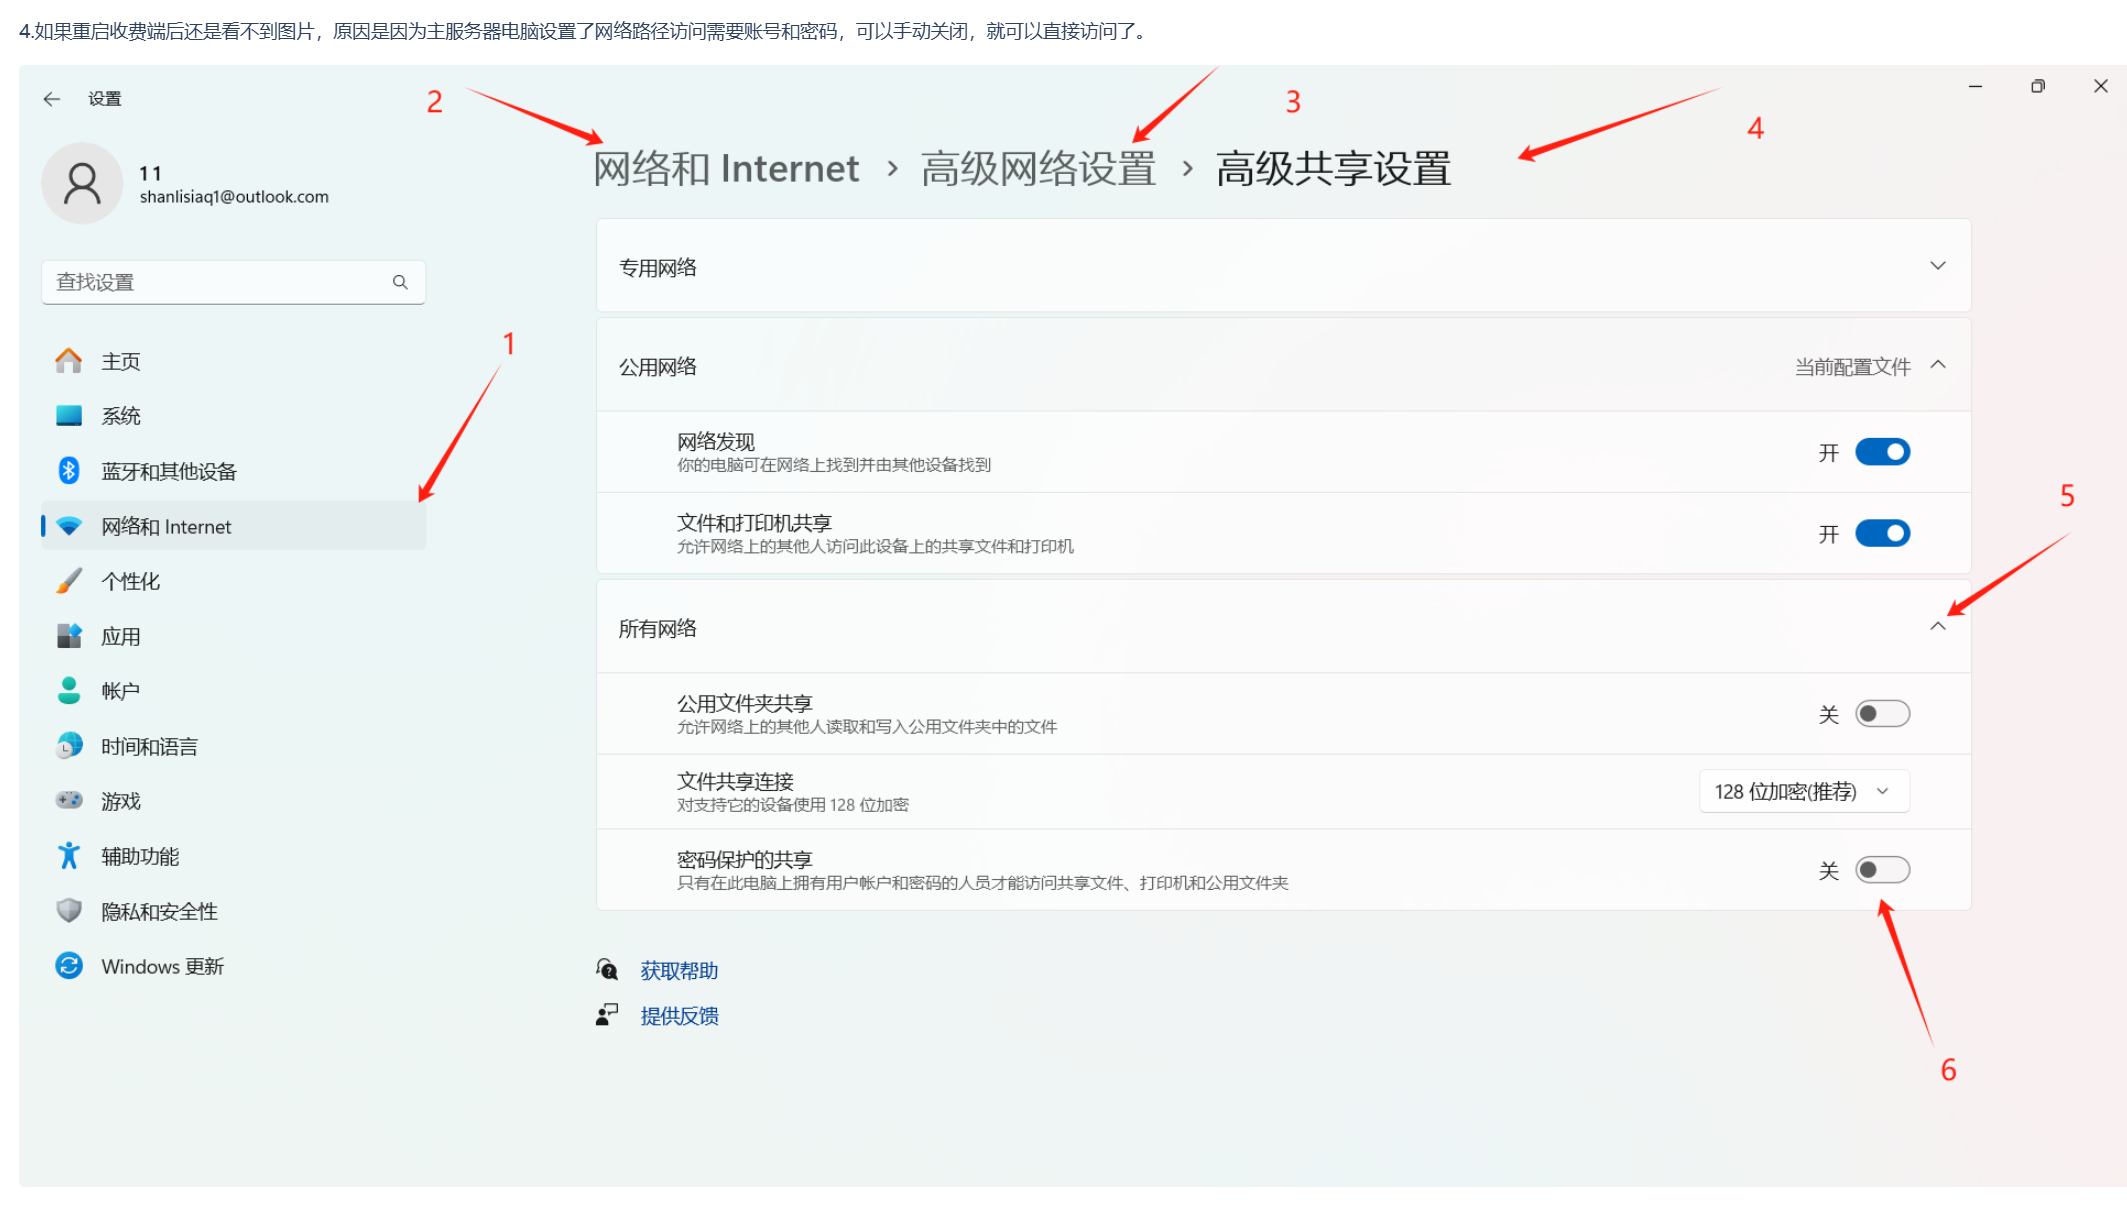The width and height of the screenshot is (2127, 1214).
Task: Click the 应用 apps icon
Action: point(69,636)
